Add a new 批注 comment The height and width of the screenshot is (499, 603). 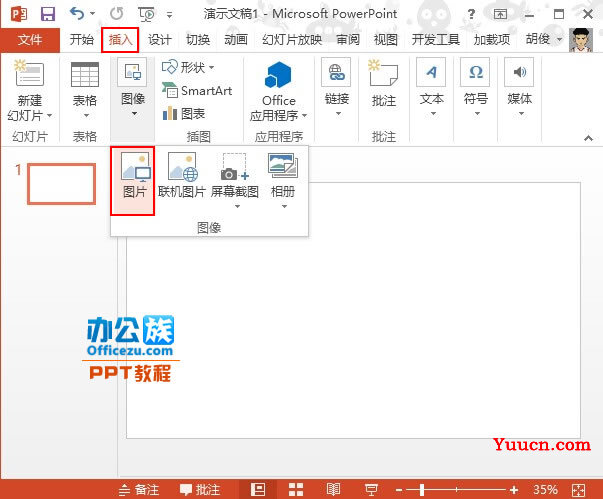pyautogui.click(x=383, y=84)
